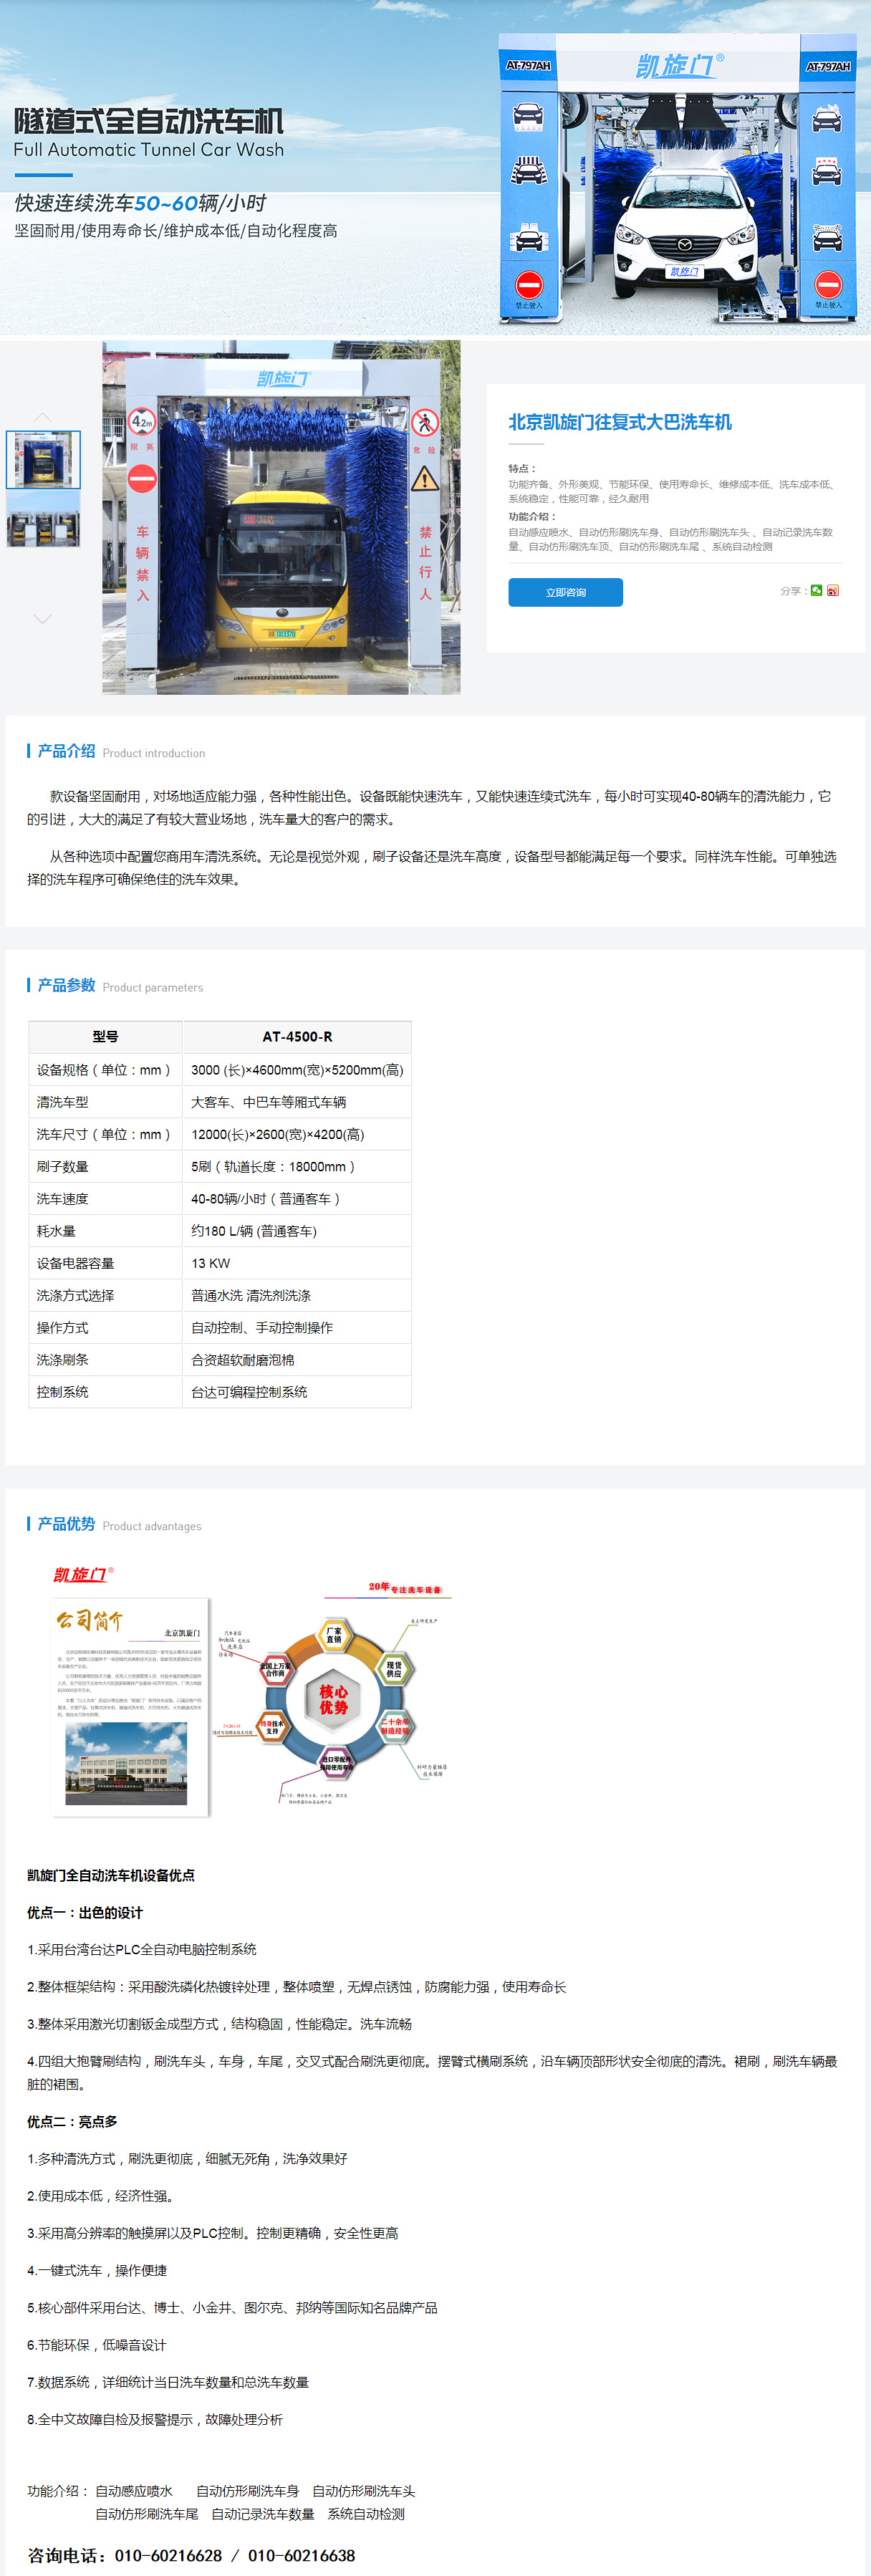This screenshot has height=2576, width=871.
Task: Click the 自动控制、手动控制操作 cell
Action: coord(297,1327)
